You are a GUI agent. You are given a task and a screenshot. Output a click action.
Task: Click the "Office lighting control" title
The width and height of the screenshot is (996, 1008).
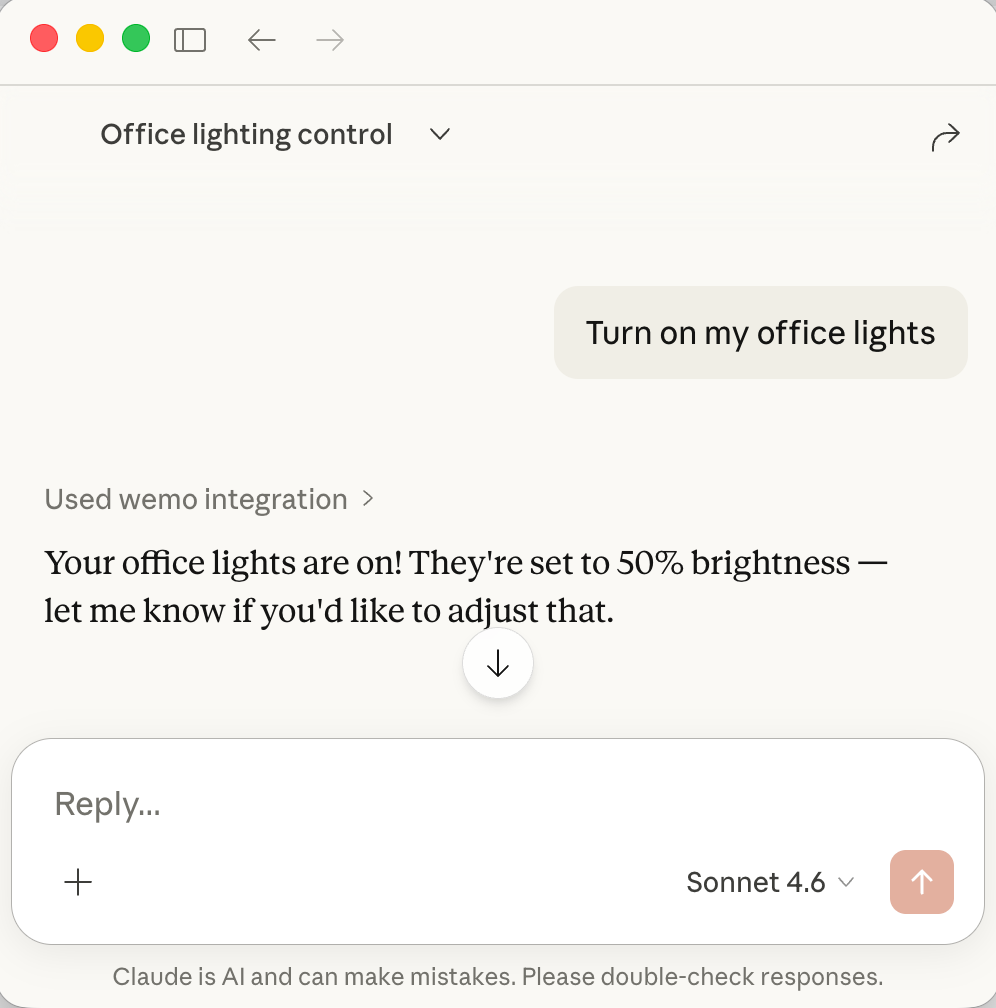pyautogui.click(x=246, y=134)
